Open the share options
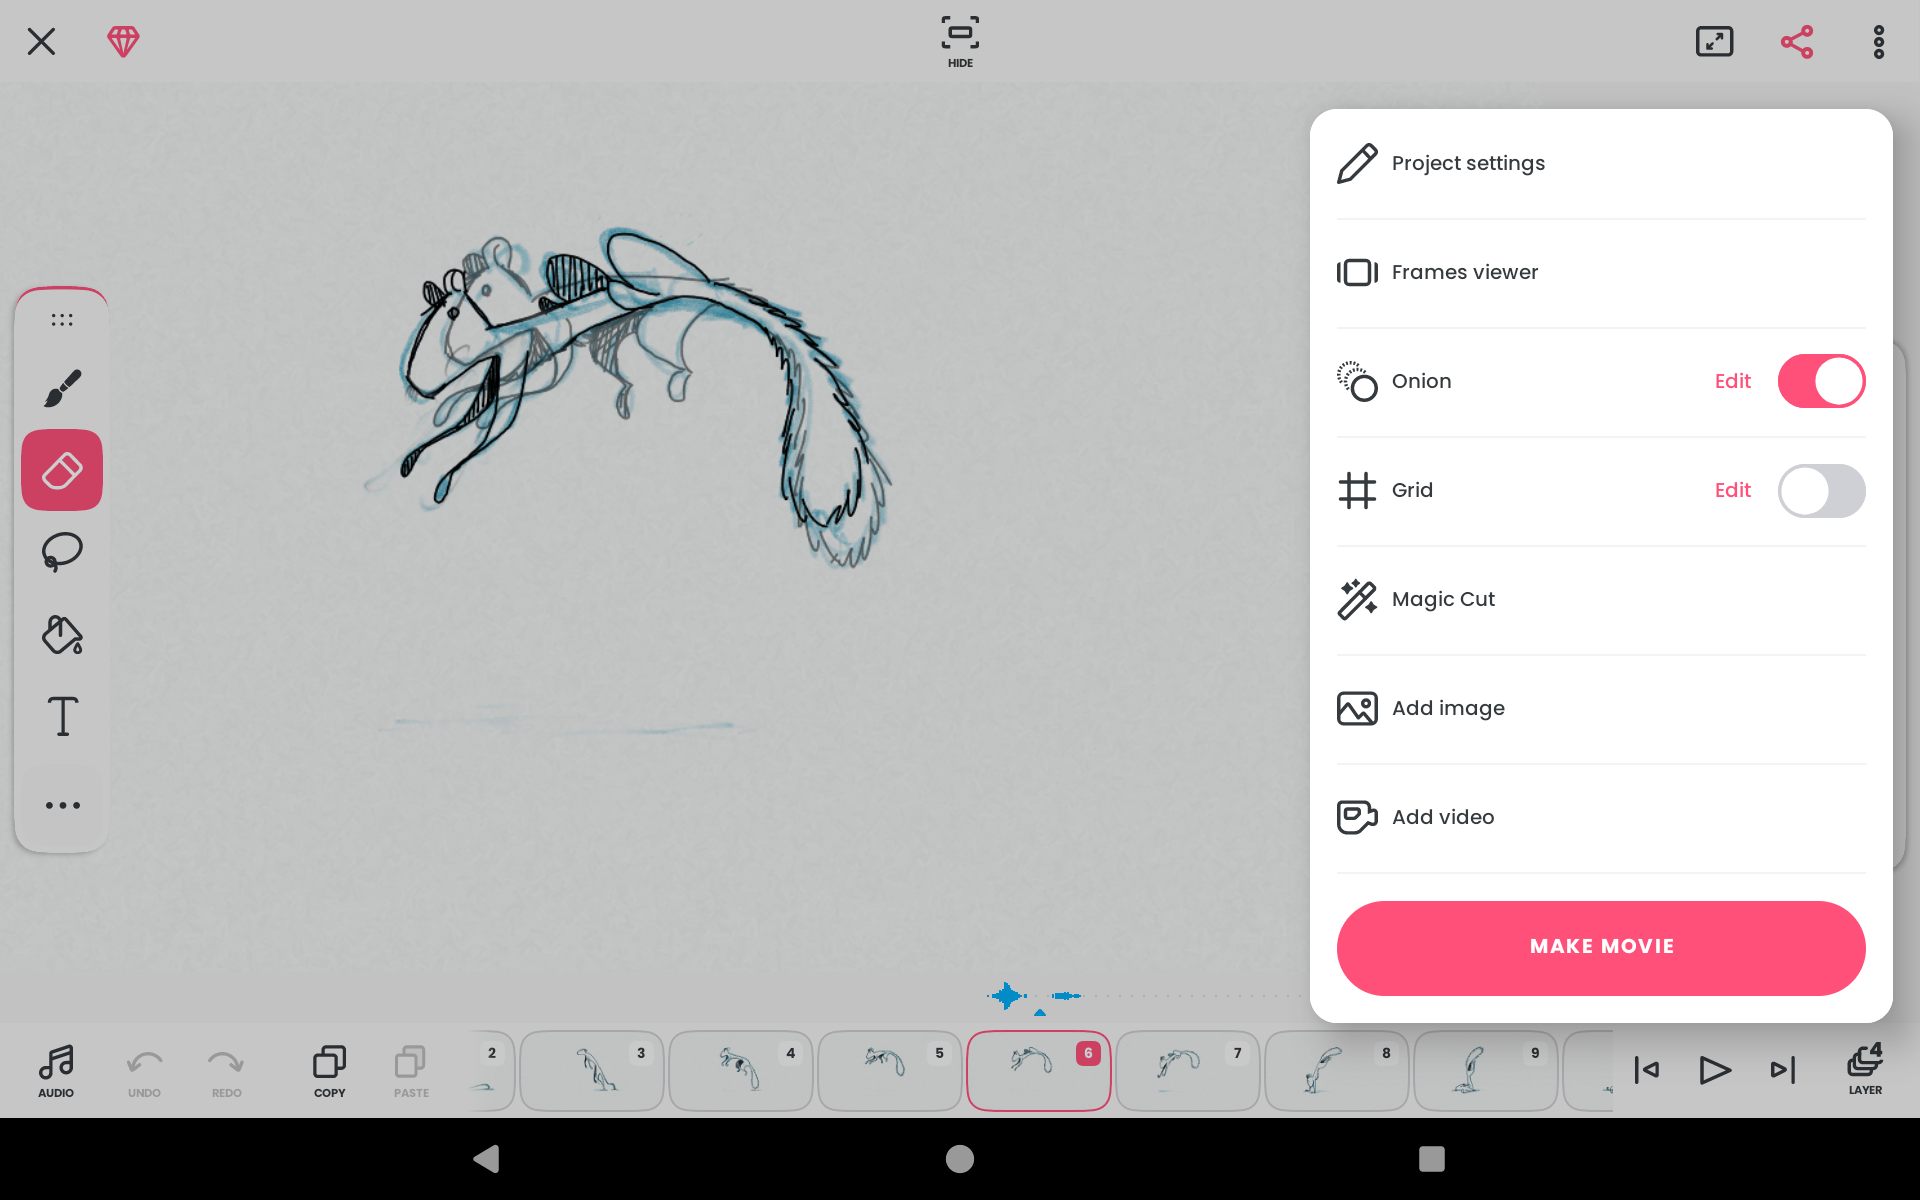Screen dimensions: 1920x1200 click(1796, 41)
